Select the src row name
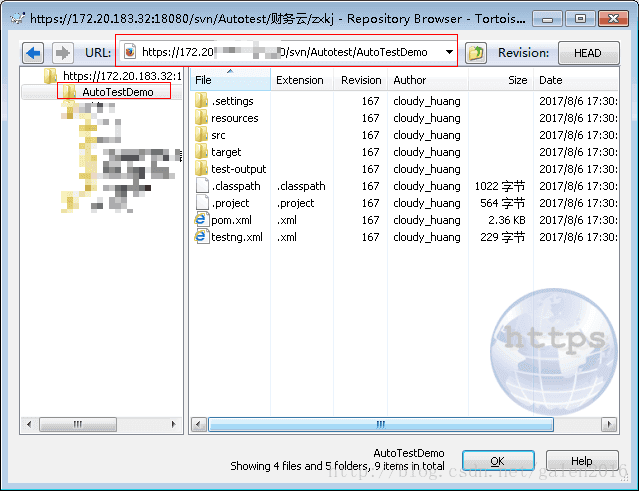The width and height of the screenshot is (639, 491). 218,135
